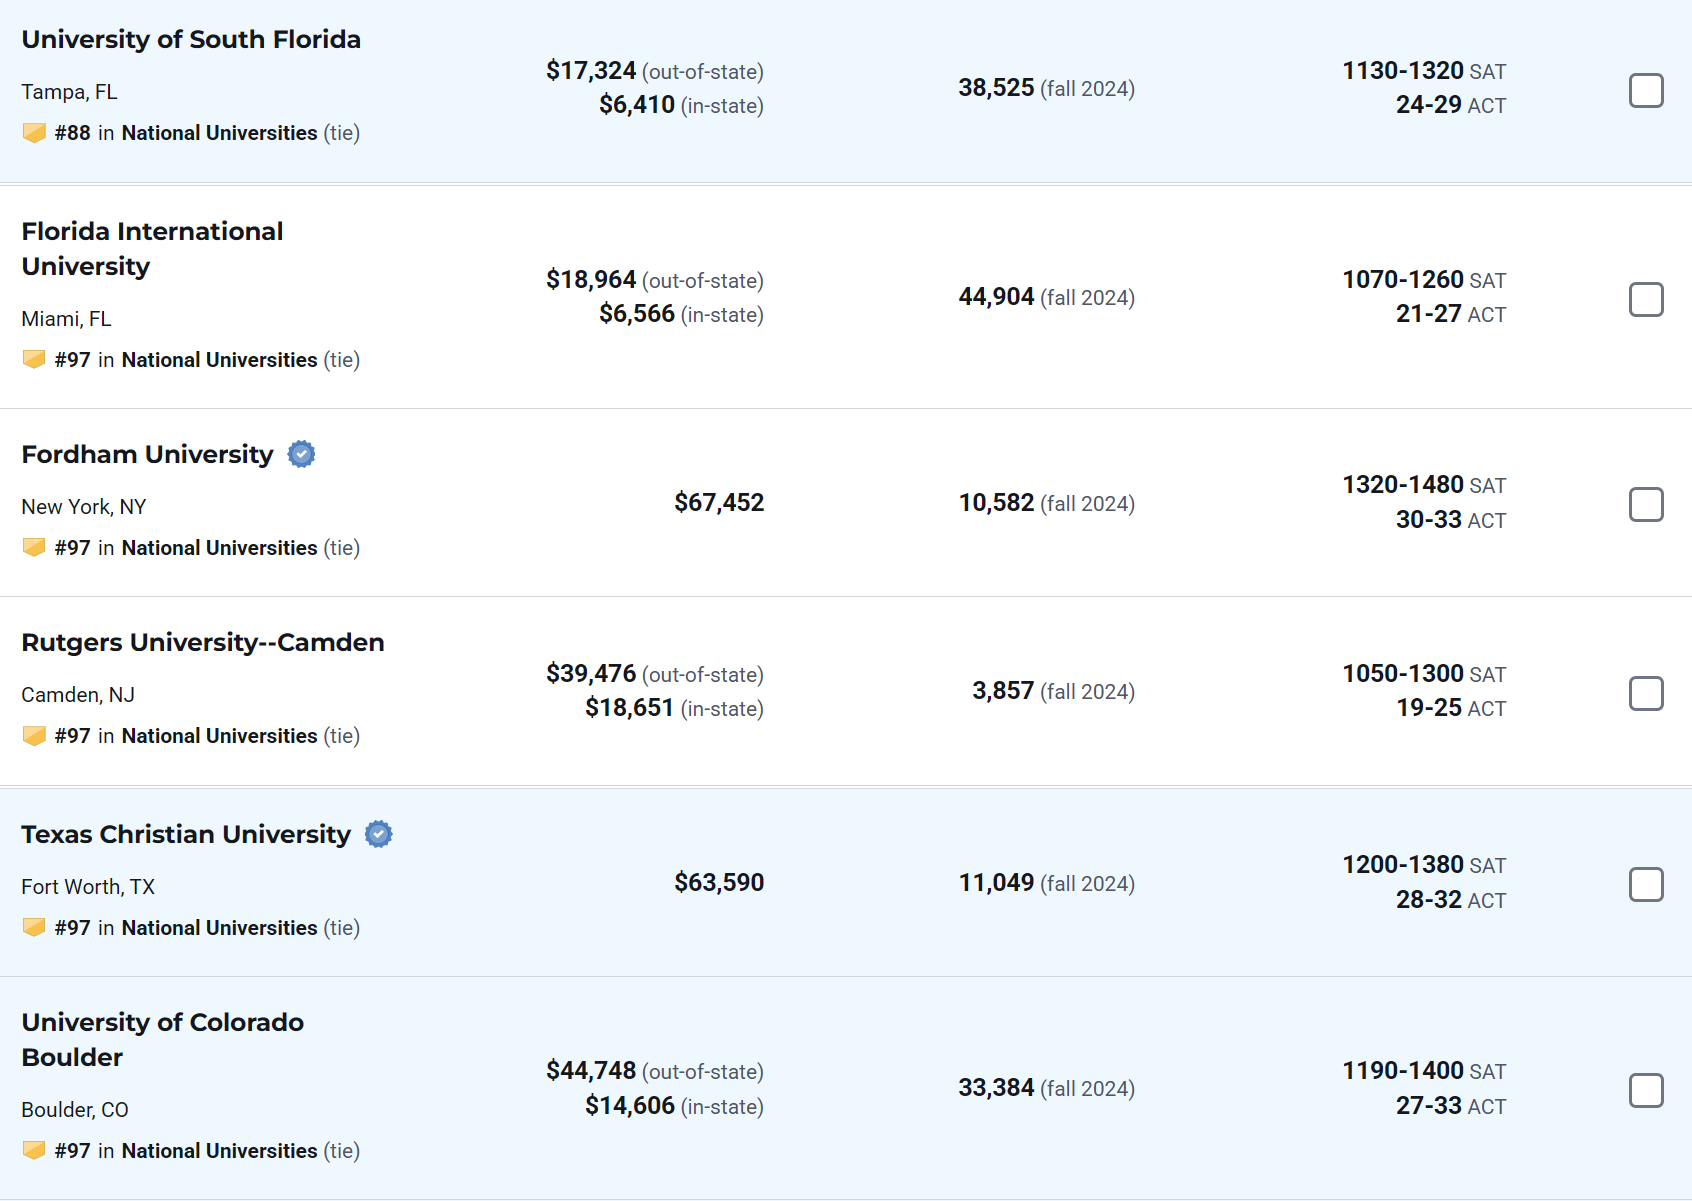Open the University of Colorado Boulder profile
1692x1201 pixels.
tap(162, 1039)
